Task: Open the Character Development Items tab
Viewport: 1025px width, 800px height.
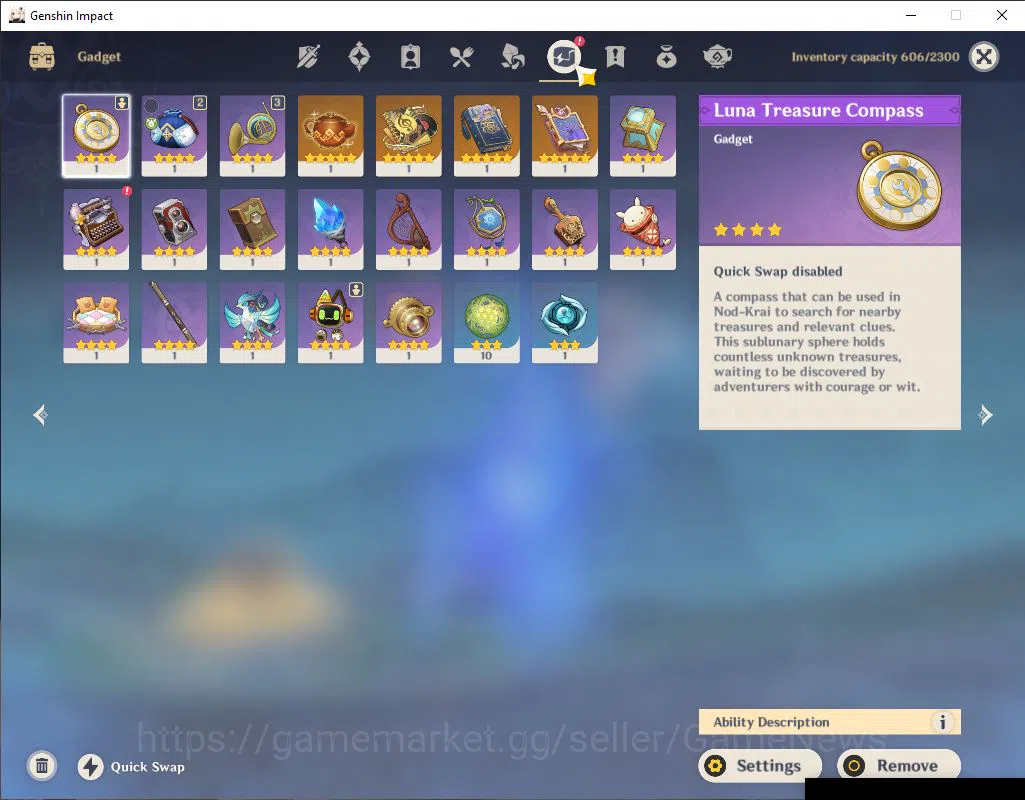Action: coord(411,57)
